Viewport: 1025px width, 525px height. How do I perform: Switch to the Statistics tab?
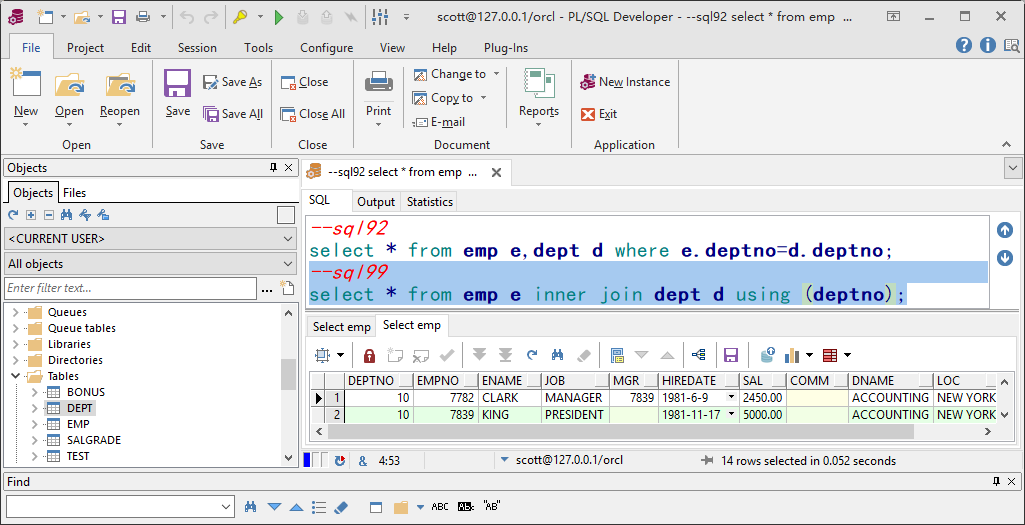(429, 202)
